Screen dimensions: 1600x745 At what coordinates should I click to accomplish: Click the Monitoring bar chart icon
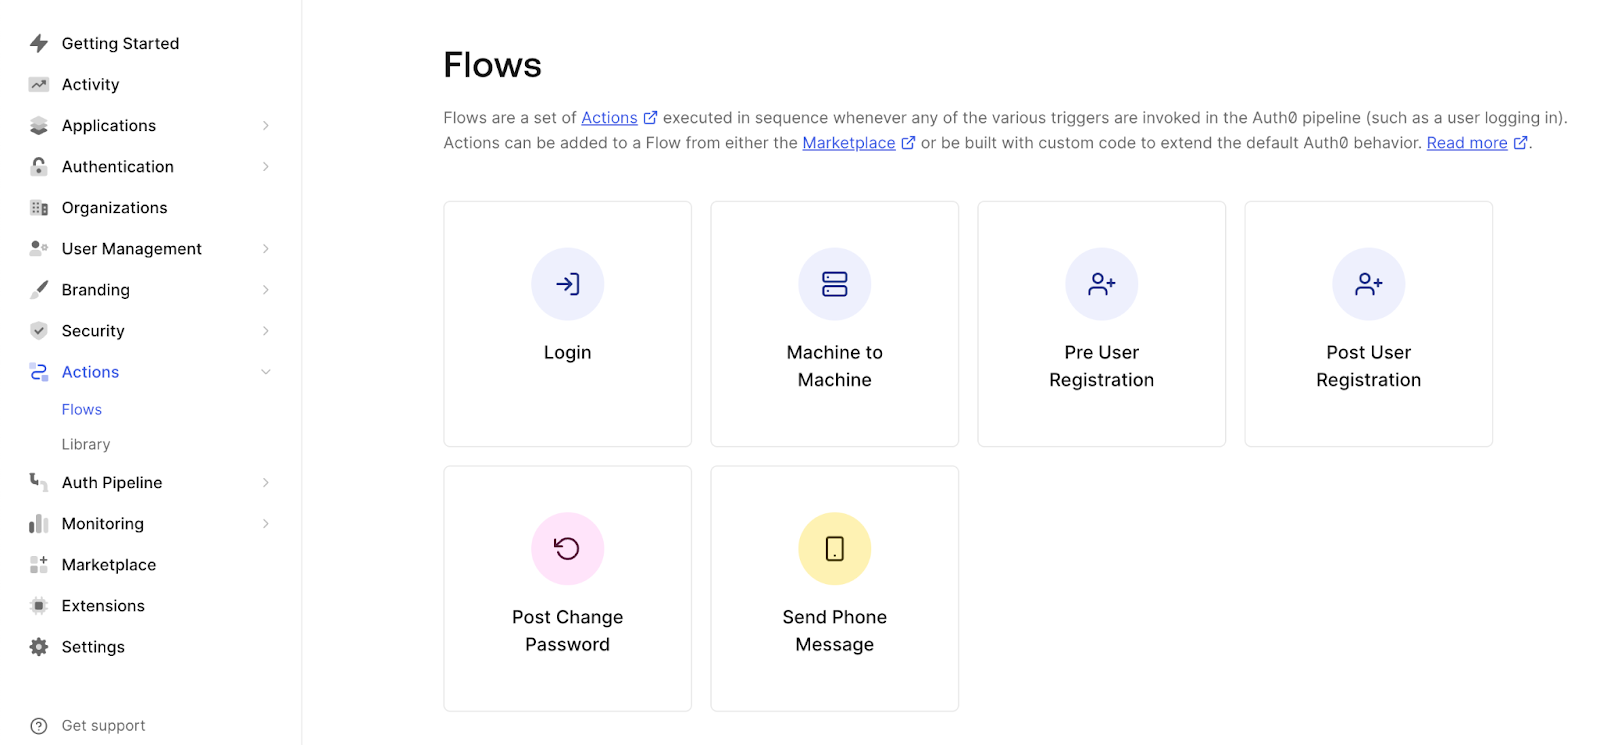pos(39,523)
